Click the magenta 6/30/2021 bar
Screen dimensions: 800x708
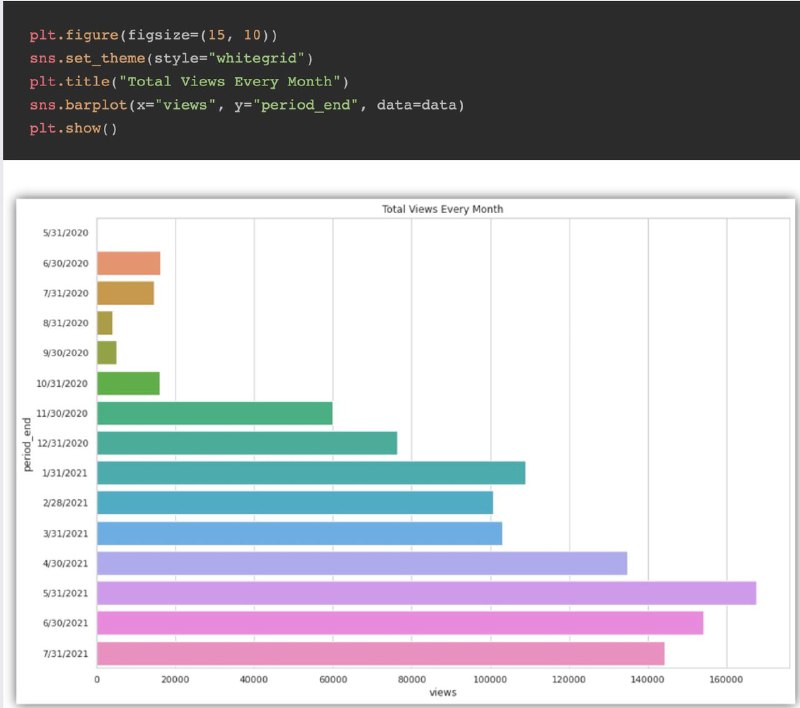pyautogui.click(x=400, y=623)
